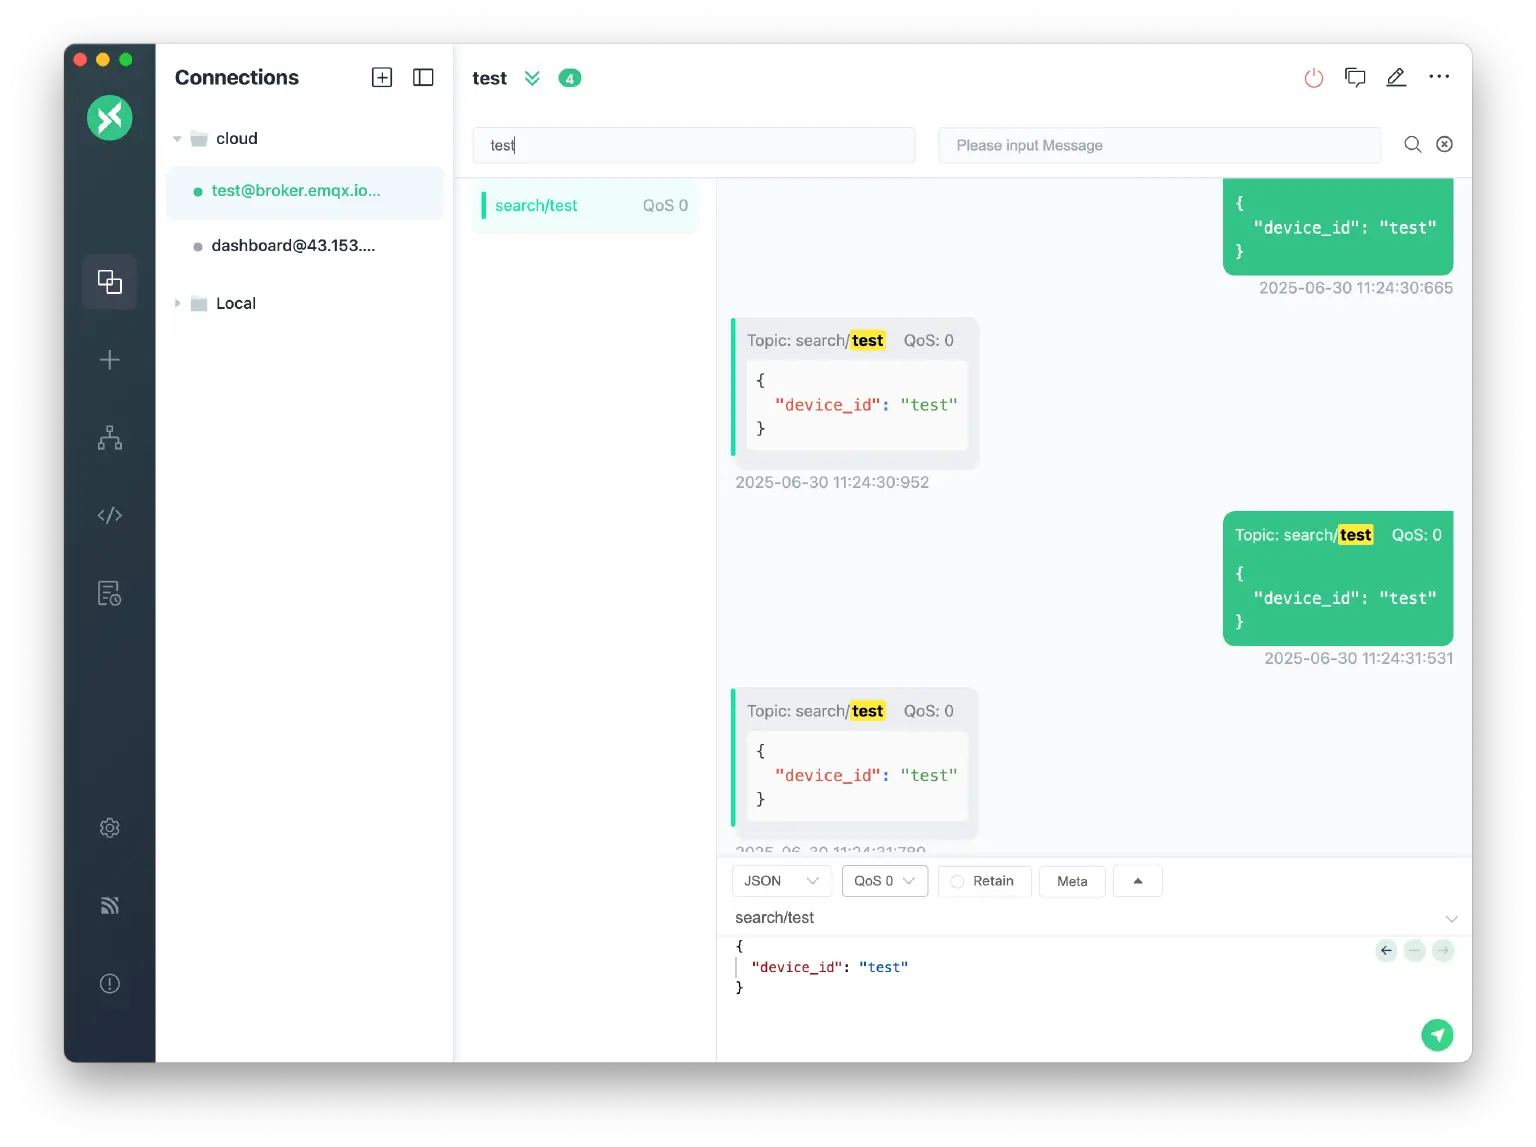1536x1147 pixels.
Task: Click the Meta button
Action: 1072,881
